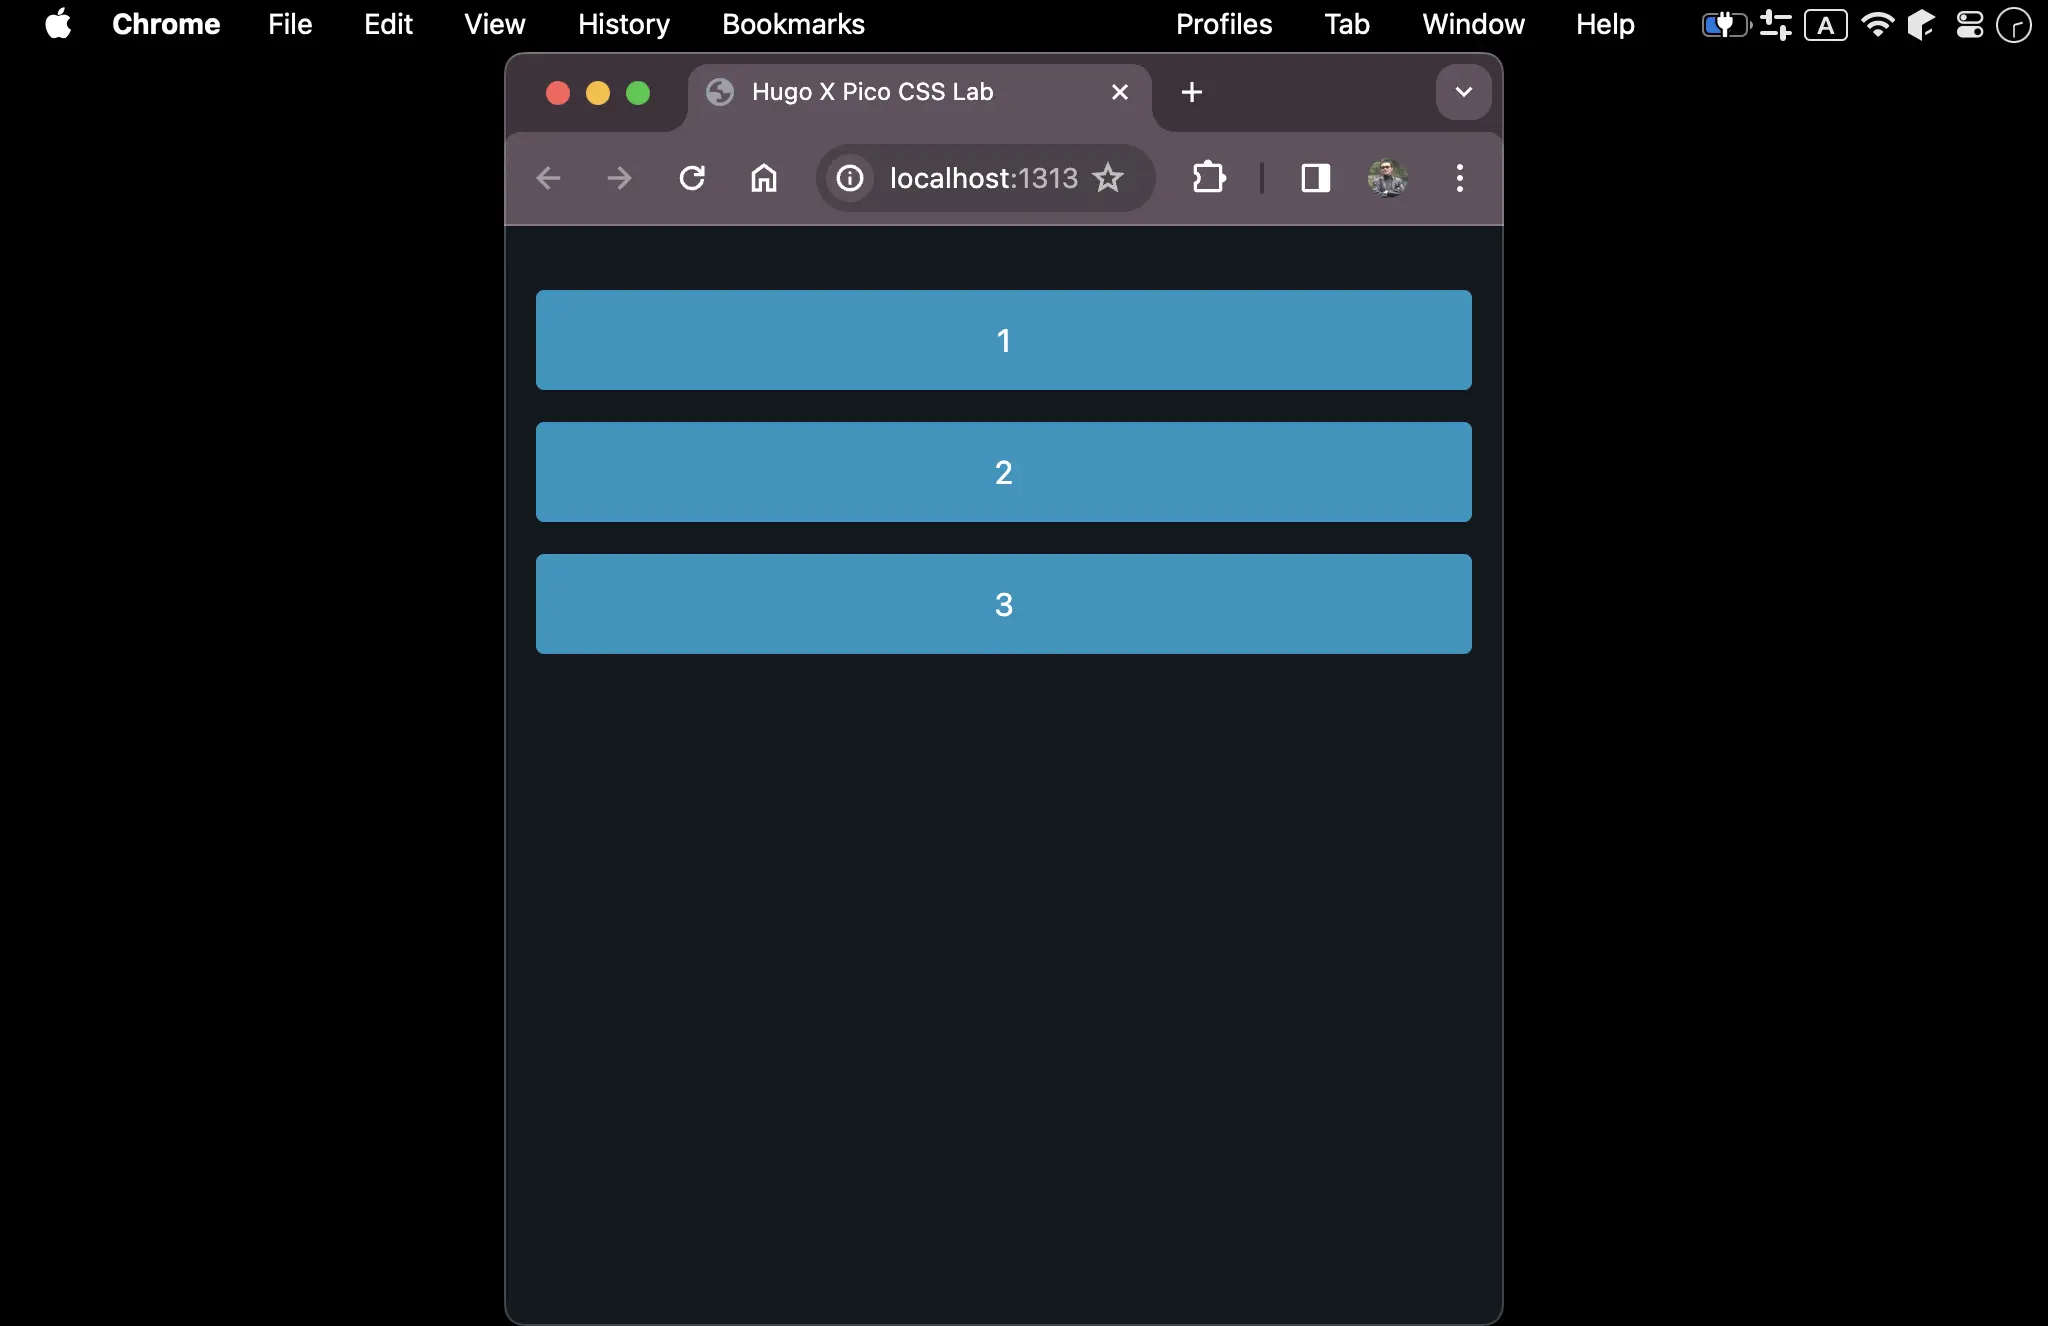Click box number 1 on page

click(x=1003, y=339)
